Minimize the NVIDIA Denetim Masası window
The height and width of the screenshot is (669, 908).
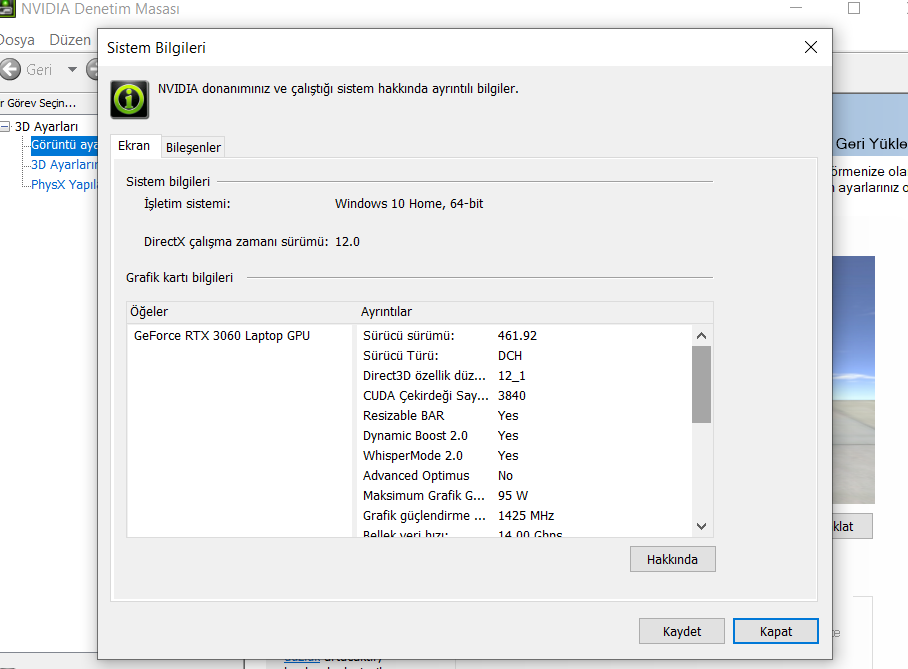(796, 8)
